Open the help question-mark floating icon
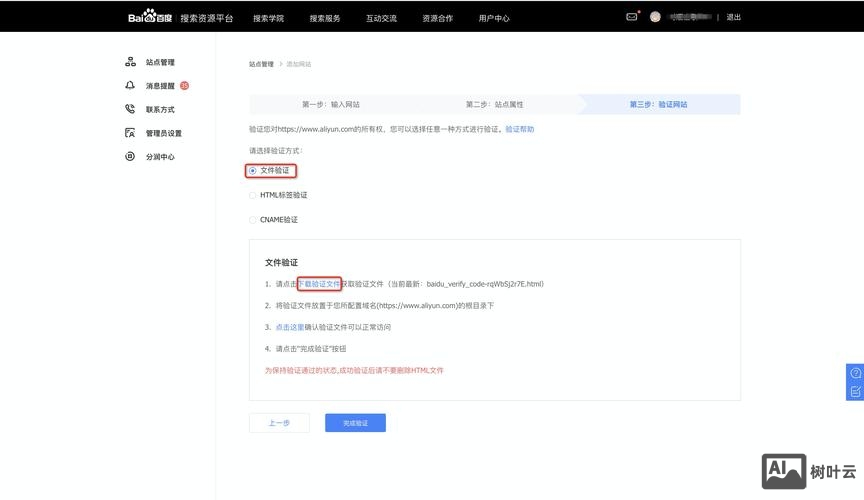 tap(855, 373)
